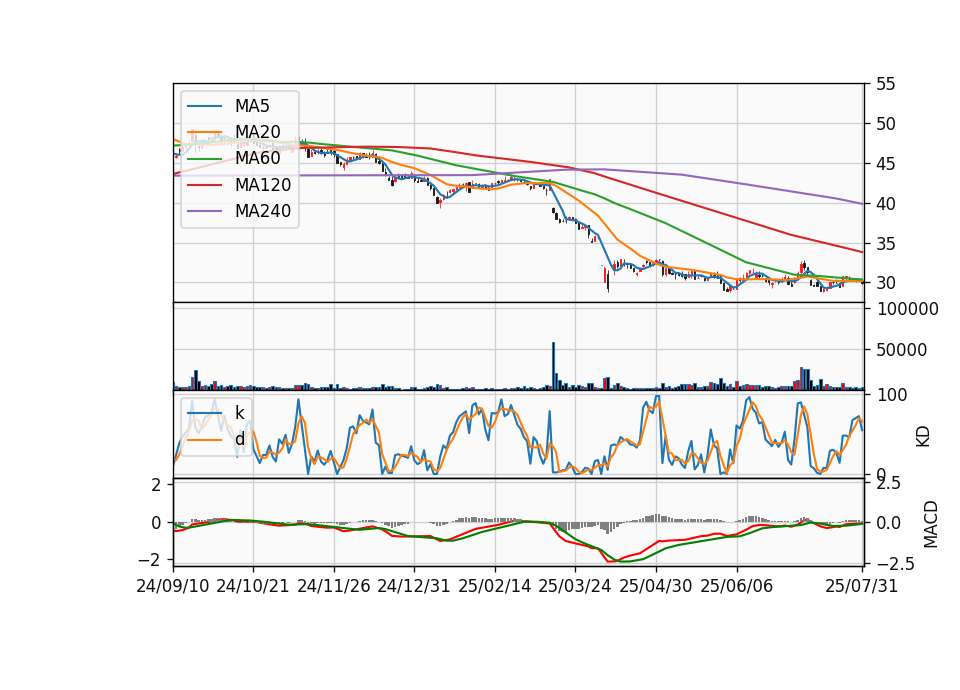Screen dimensions: 960x690
Task: Click the volume axis value 100000
Action: point(908,309)
